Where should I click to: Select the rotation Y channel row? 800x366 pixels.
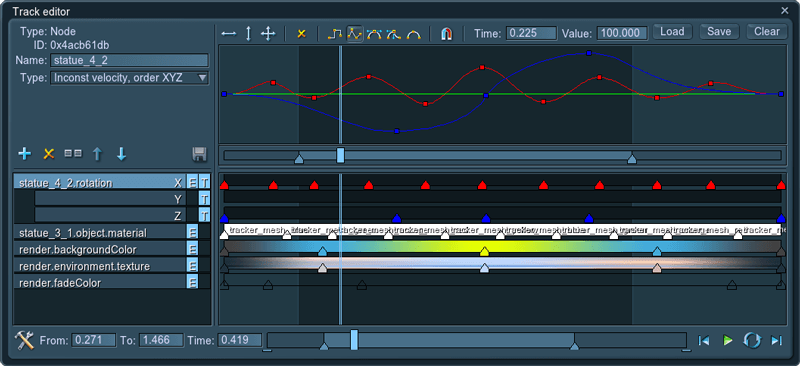click(110, 199)
